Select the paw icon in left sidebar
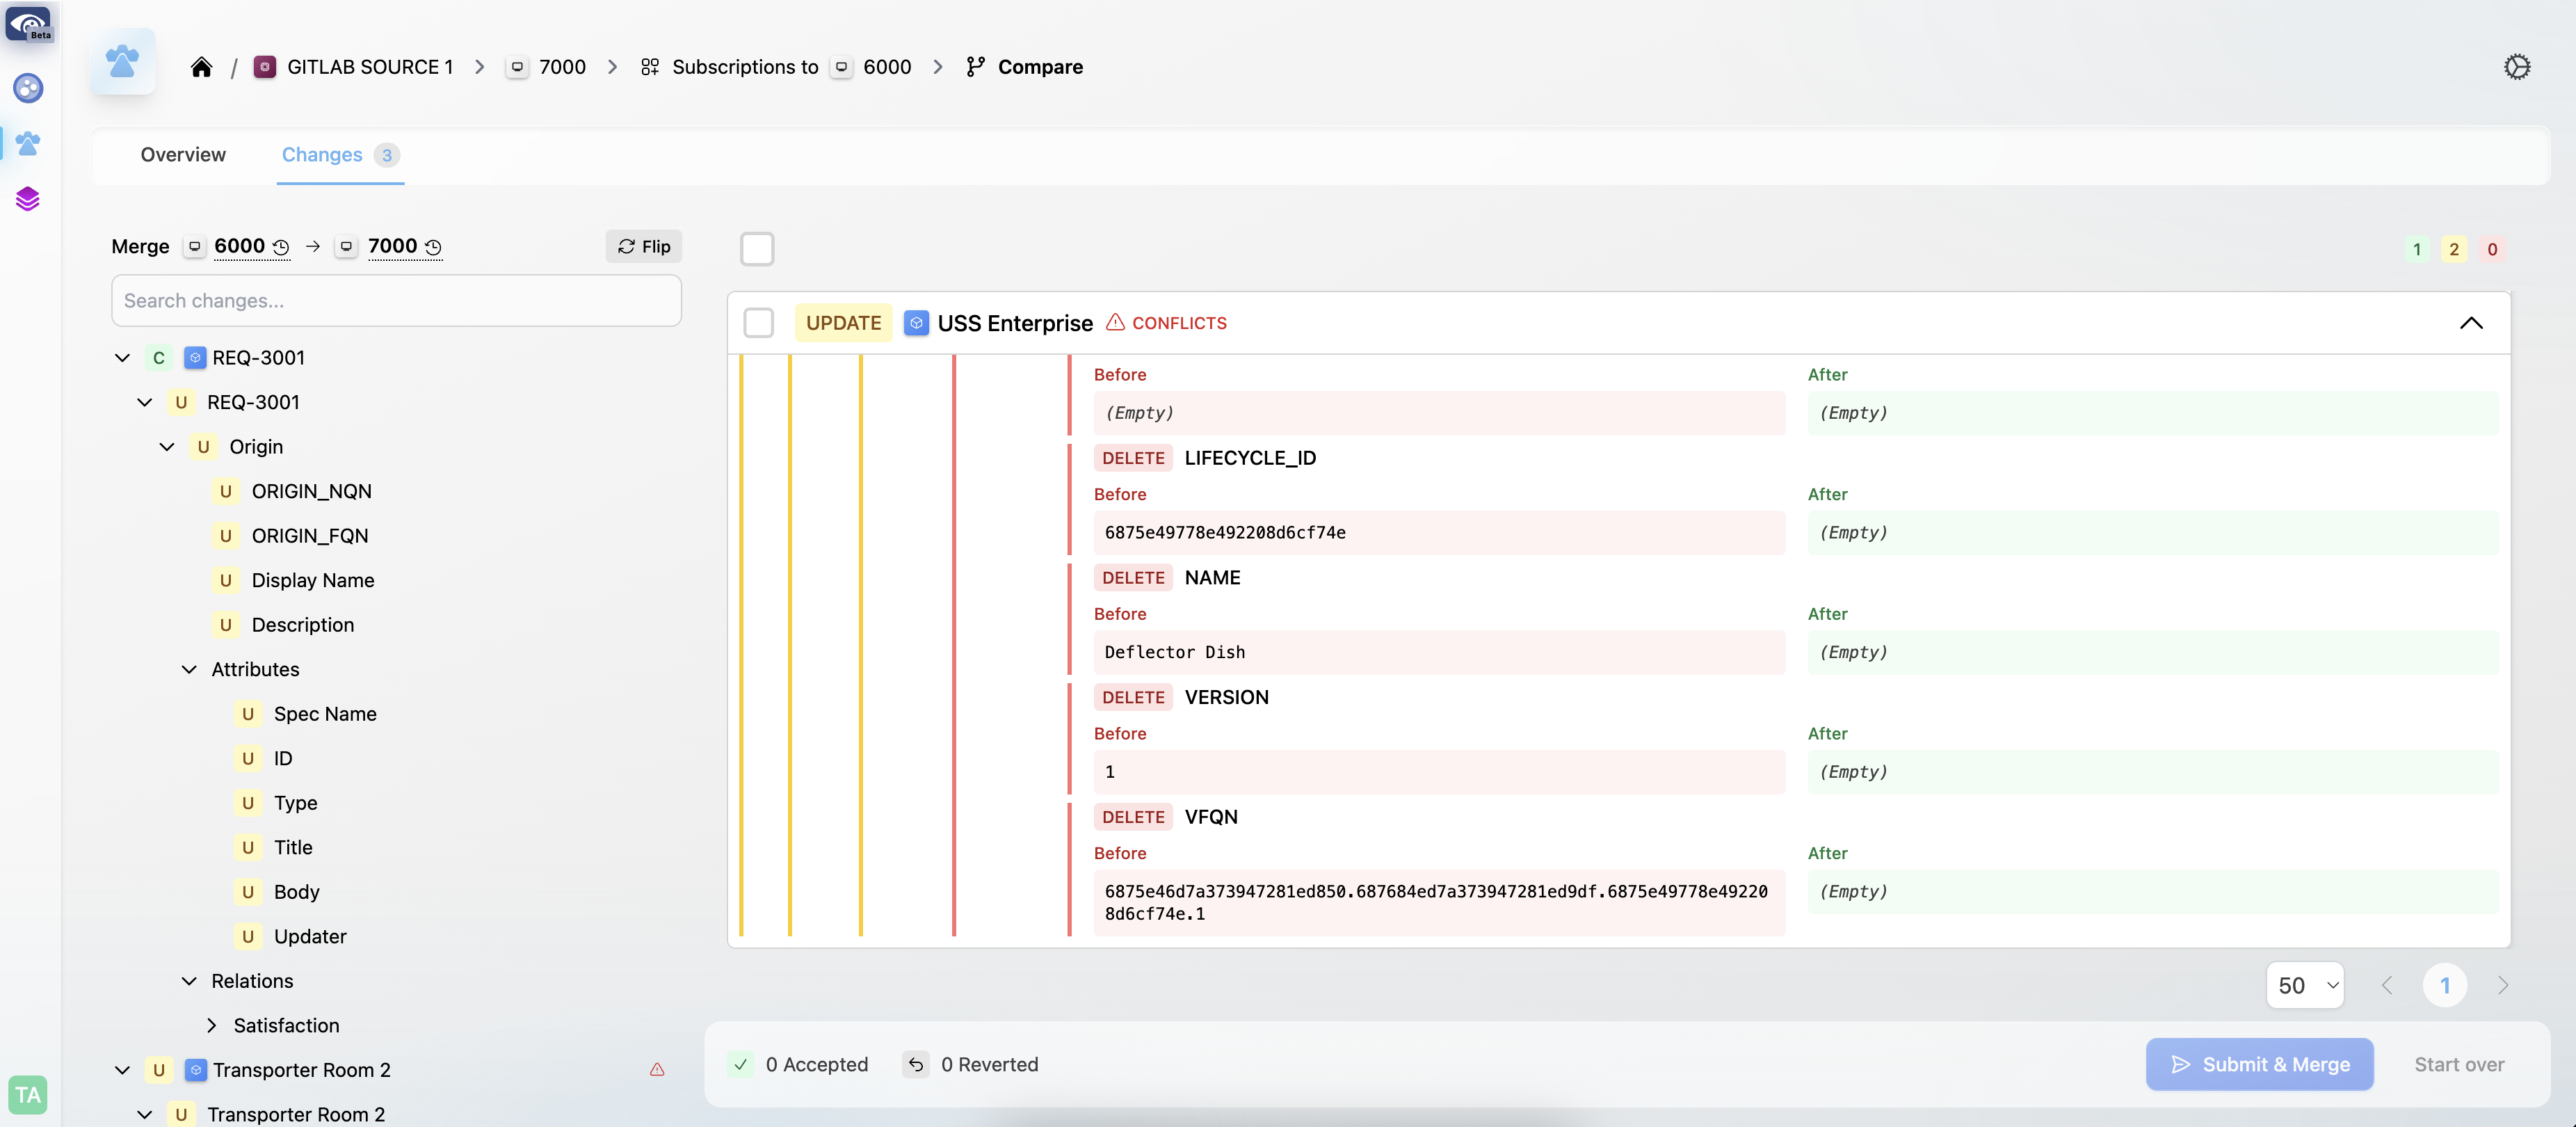The height and width of the screenshot is (1127, 2576). (x=28, y=143)
